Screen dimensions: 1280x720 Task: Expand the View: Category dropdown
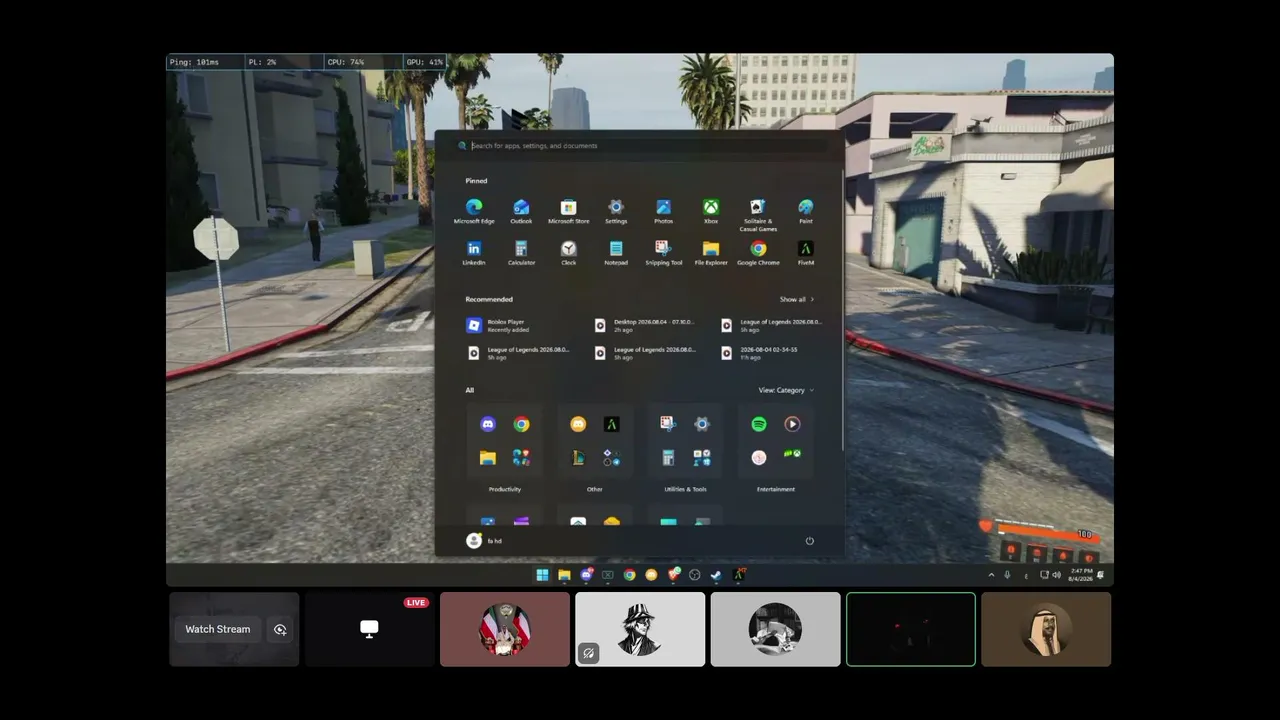(786, 390)
